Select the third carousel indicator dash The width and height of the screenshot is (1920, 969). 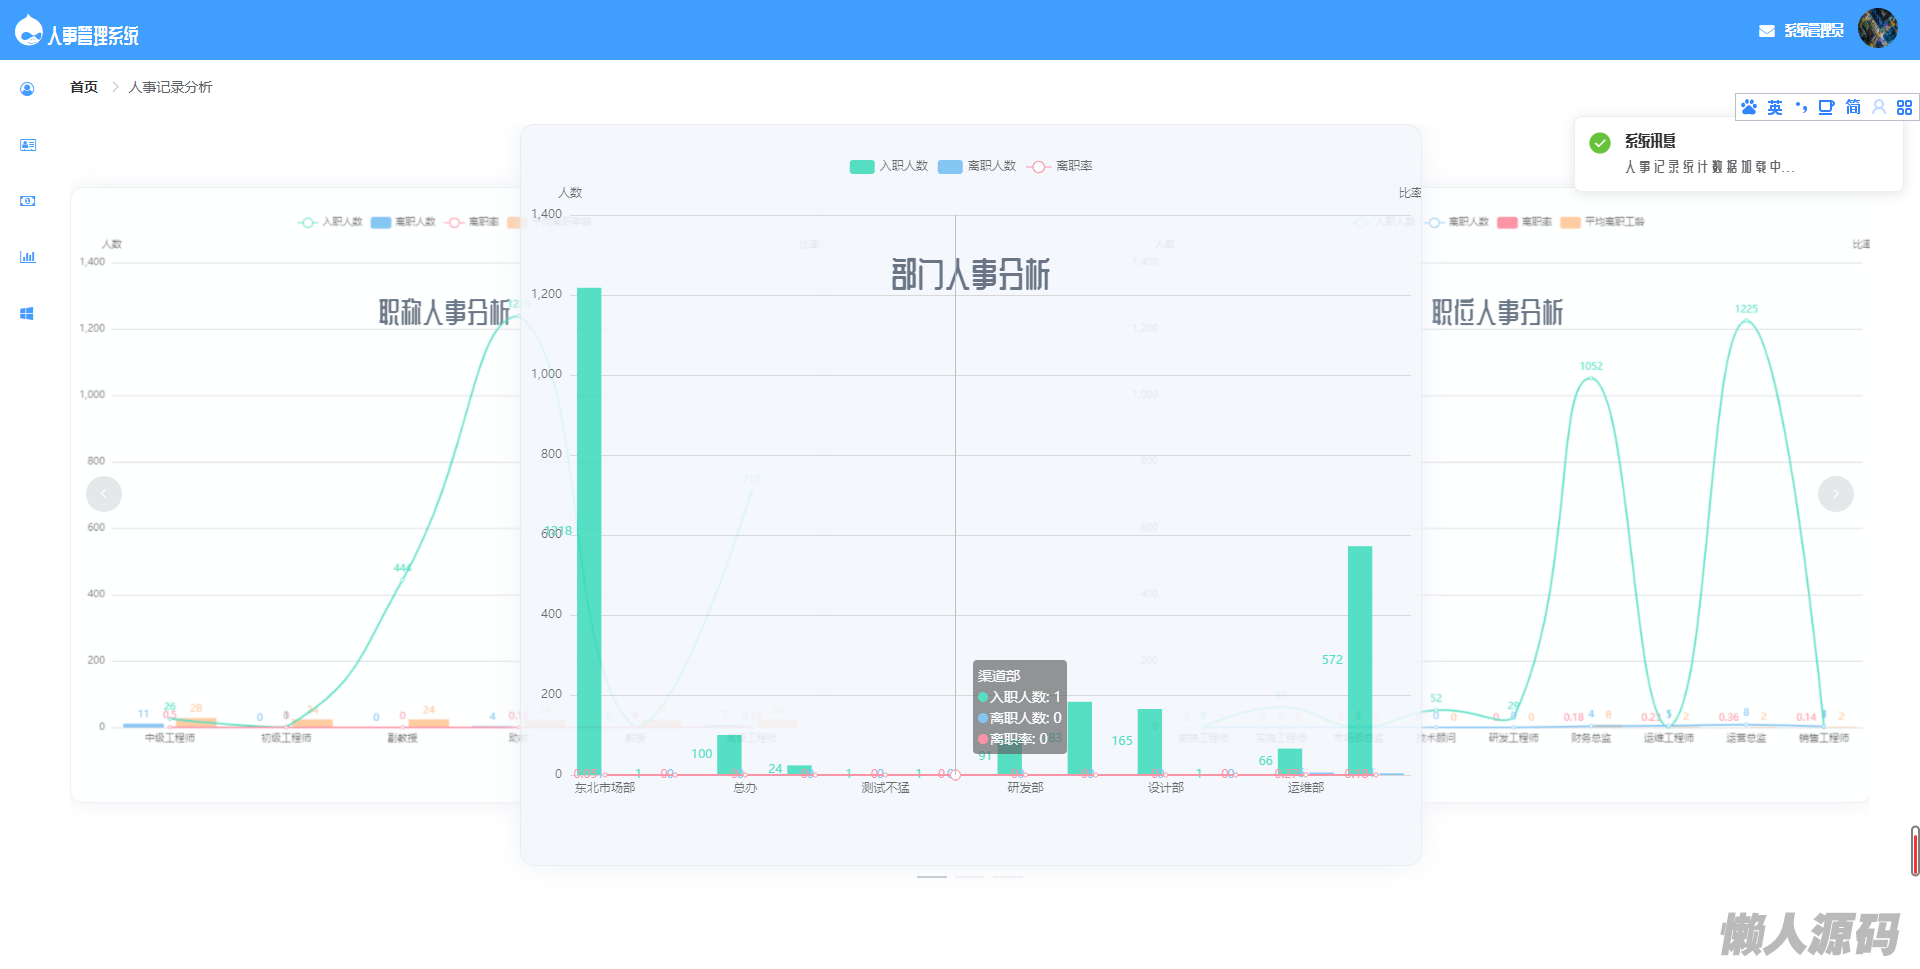pos(1008,877)
